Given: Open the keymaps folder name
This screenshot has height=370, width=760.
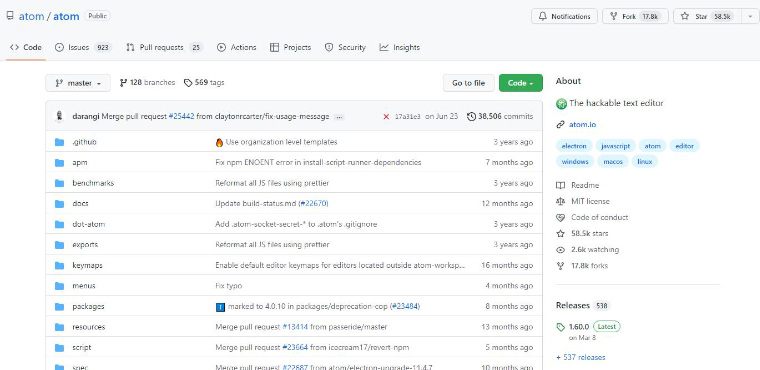Looking at the screenshot, I should (87, 265).
